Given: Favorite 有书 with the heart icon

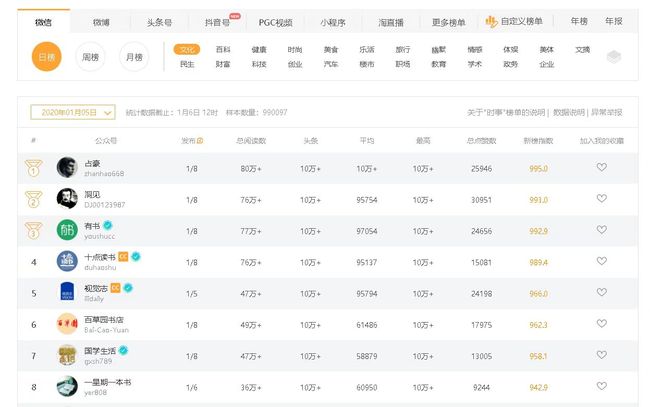Looking at the screenshot, I should coord(601,230).
